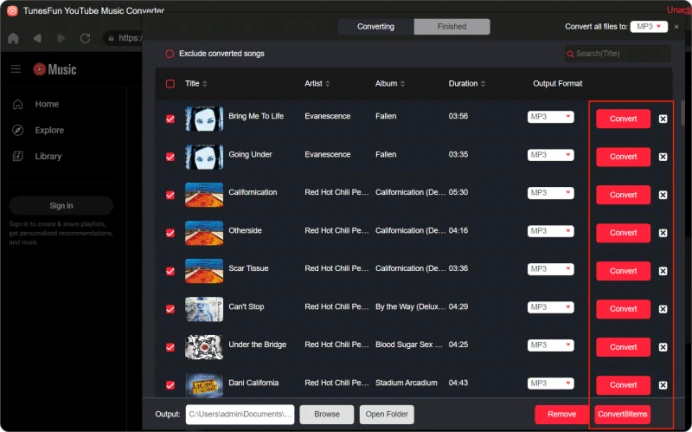Click the Search(Title) input field

pos(618,54)
